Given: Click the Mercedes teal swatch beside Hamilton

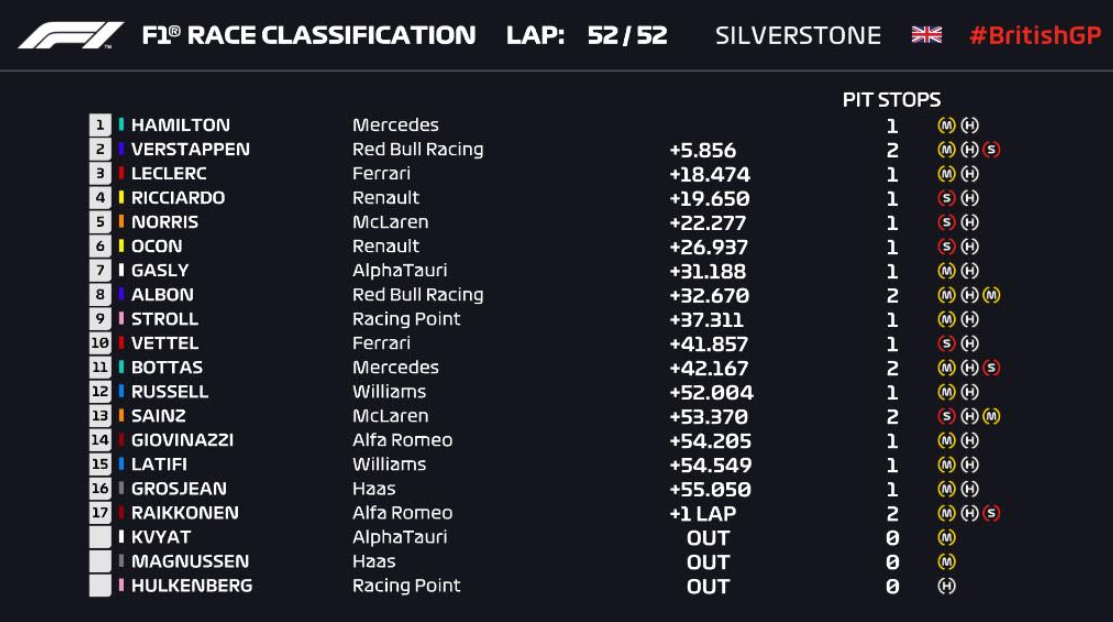Looking at the screenshot, I should tap(121, 126).
